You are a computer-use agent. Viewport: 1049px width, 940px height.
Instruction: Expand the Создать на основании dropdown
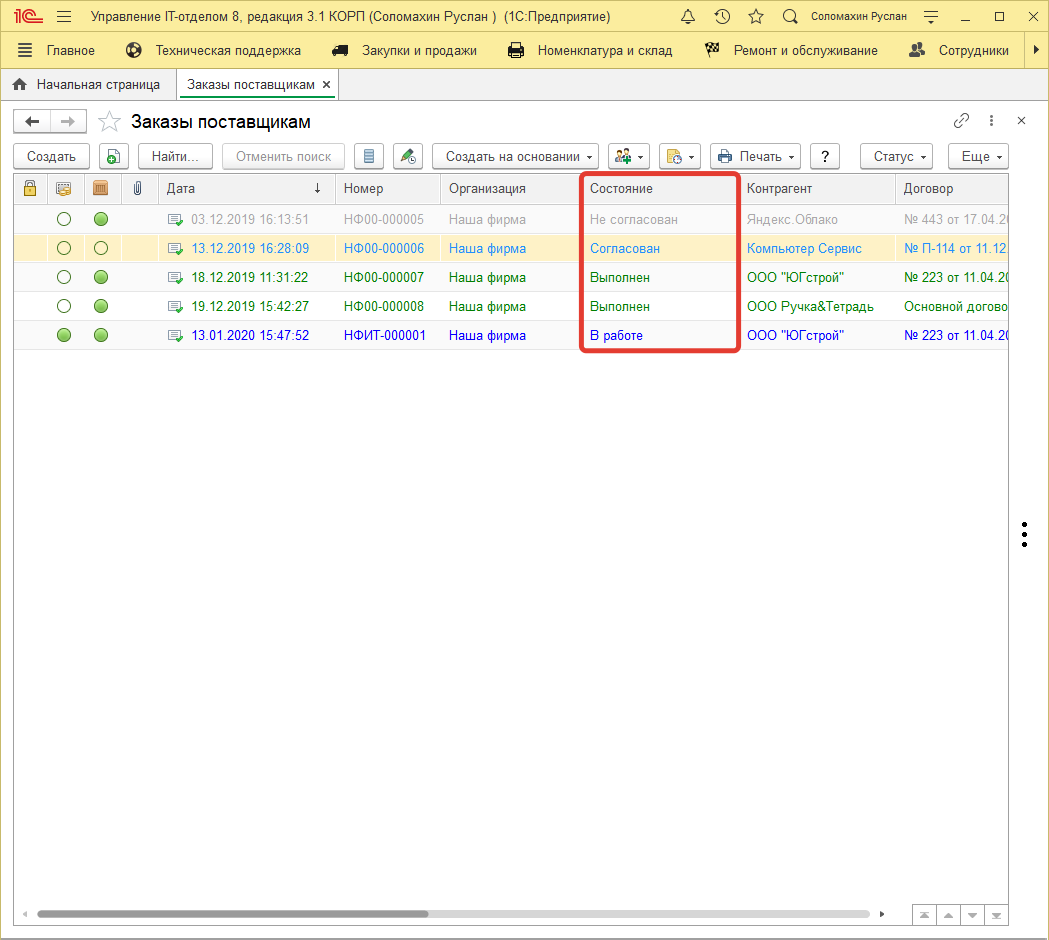pyautogui.click(x=515, y=156)
